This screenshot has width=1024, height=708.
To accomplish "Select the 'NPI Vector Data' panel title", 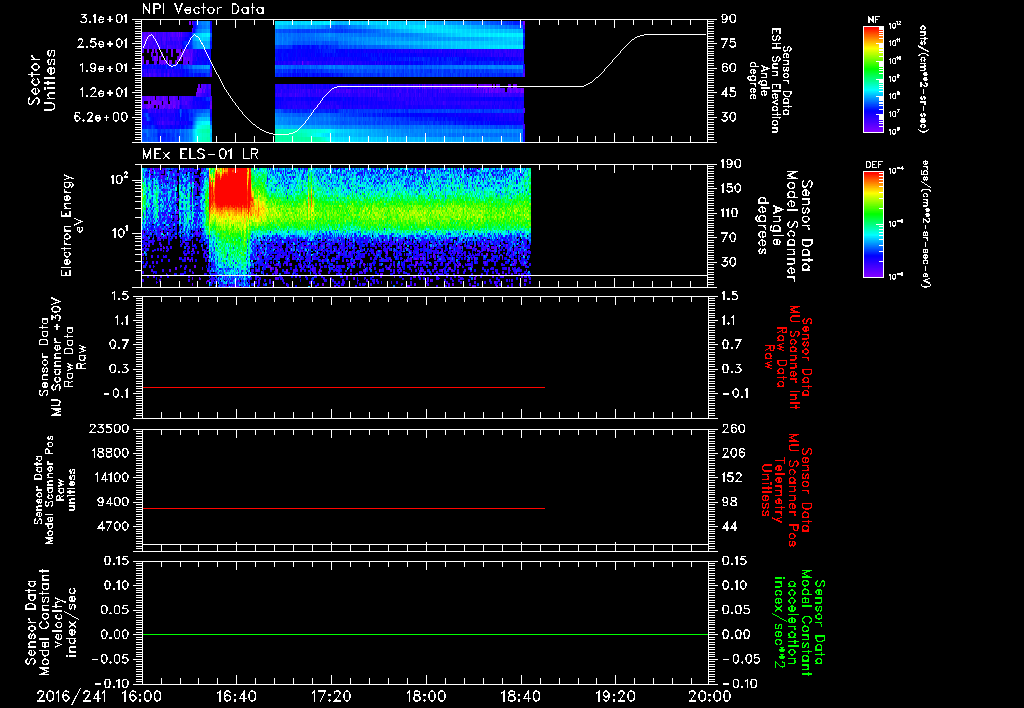I will click(203, 9).
